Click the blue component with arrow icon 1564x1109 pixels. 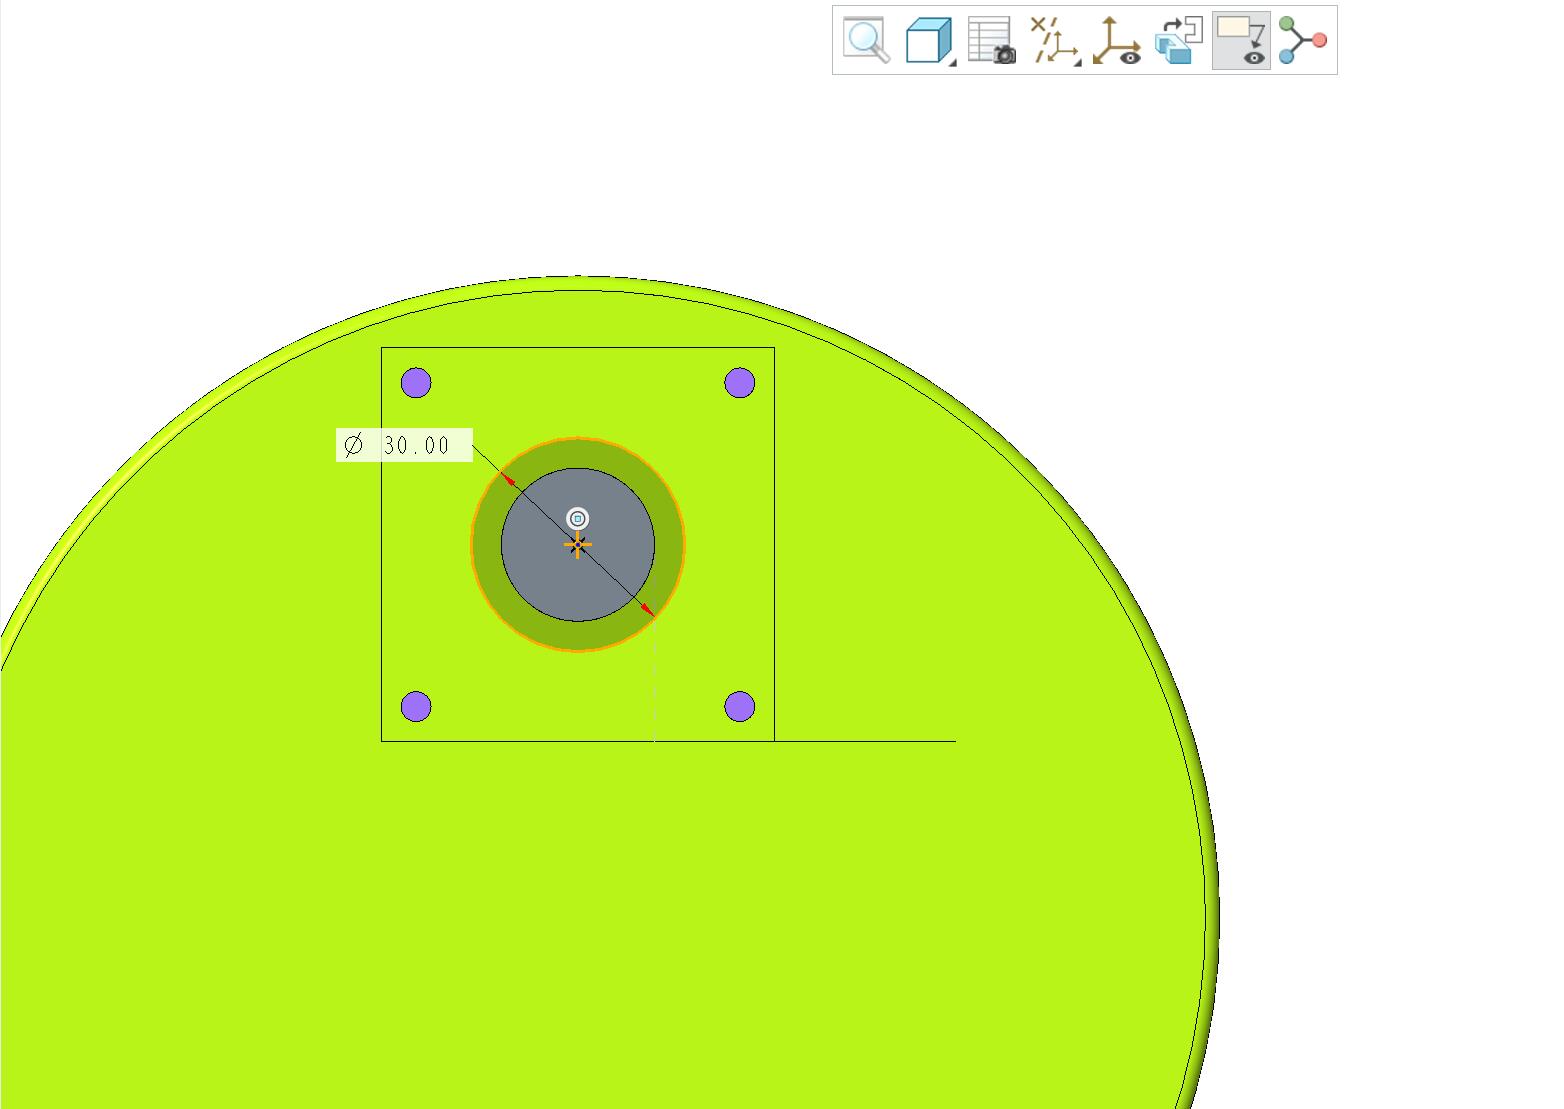point(1178,40)
